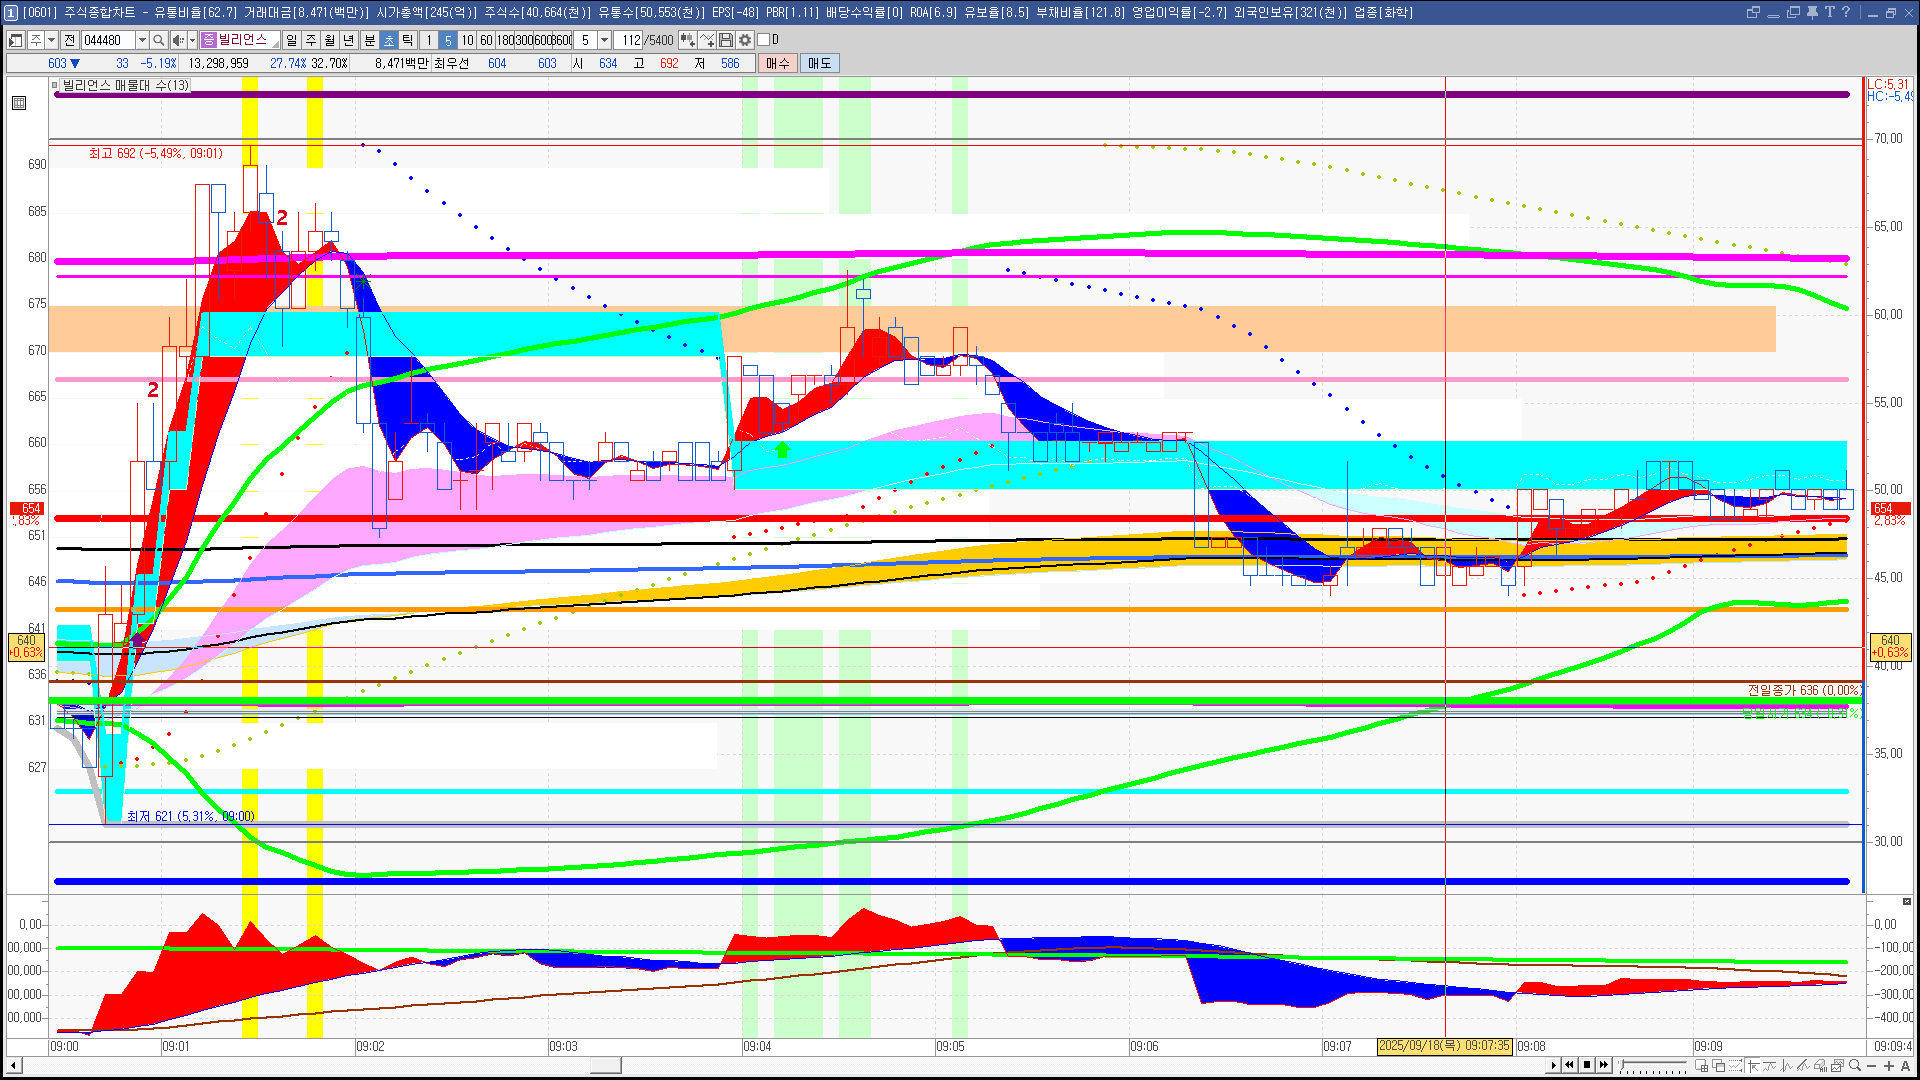Screen dimensions: 1920x1080
Task: Click the save chart floppy icon
Action: coord(727,40)
